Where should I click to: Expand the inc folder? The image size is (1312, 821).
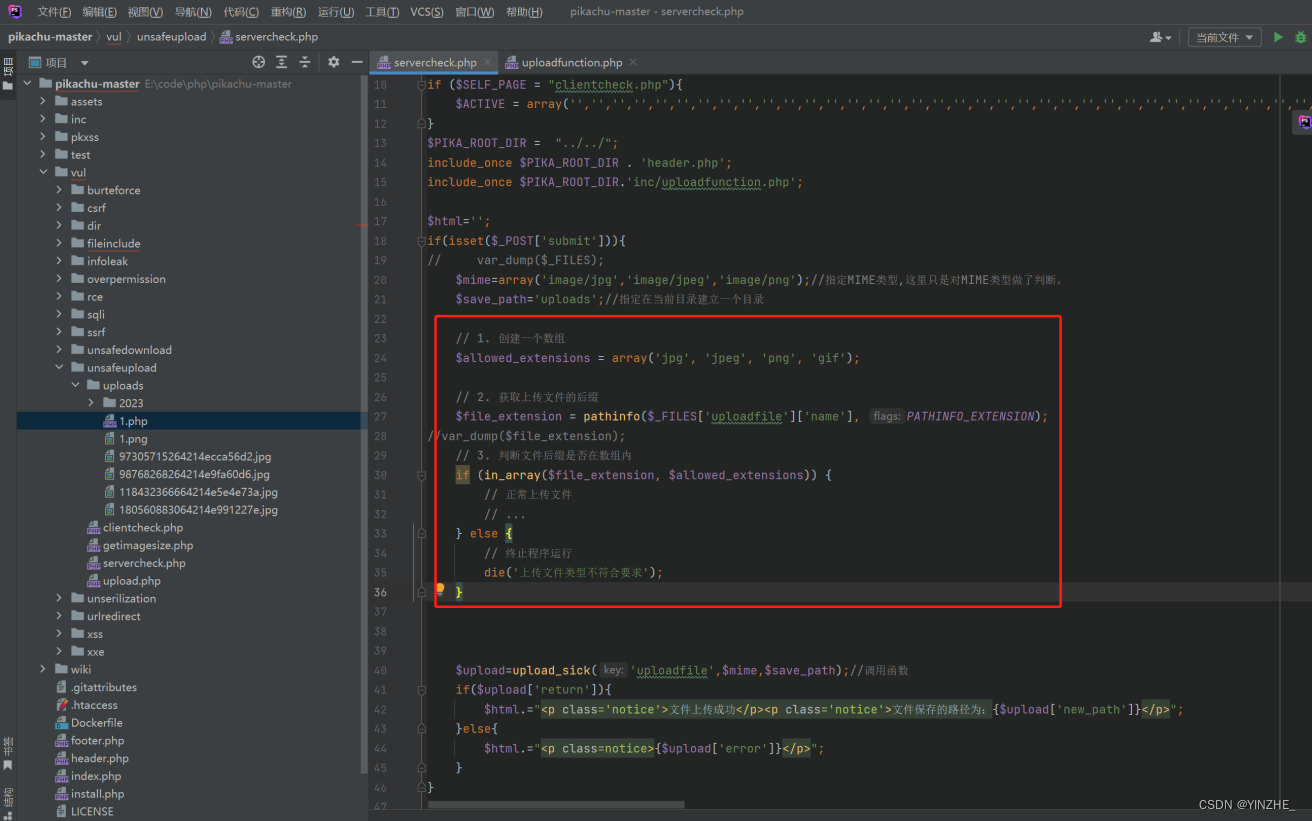point(43,119)
